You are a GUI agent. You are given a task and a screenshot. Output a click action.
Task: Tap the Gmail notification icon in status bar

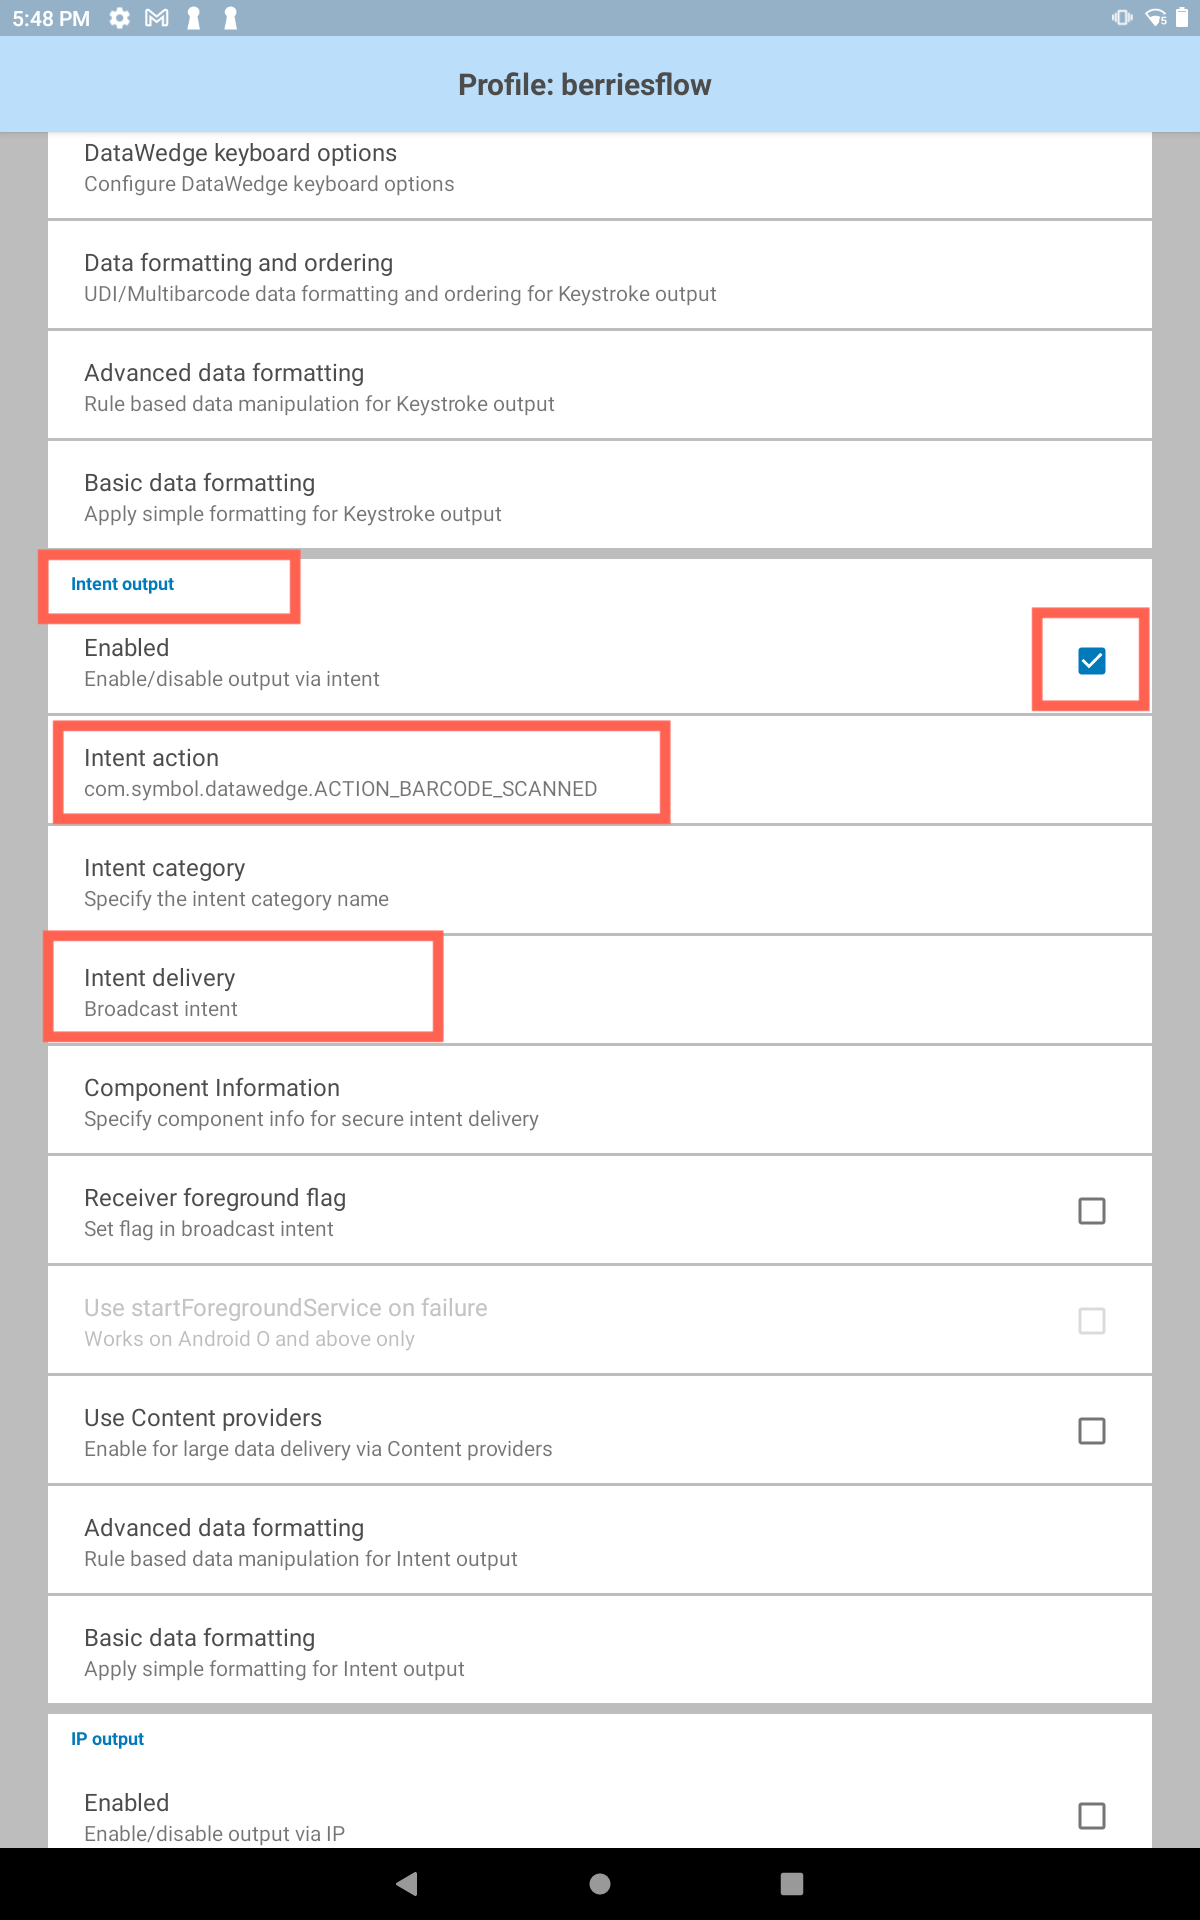157,18
